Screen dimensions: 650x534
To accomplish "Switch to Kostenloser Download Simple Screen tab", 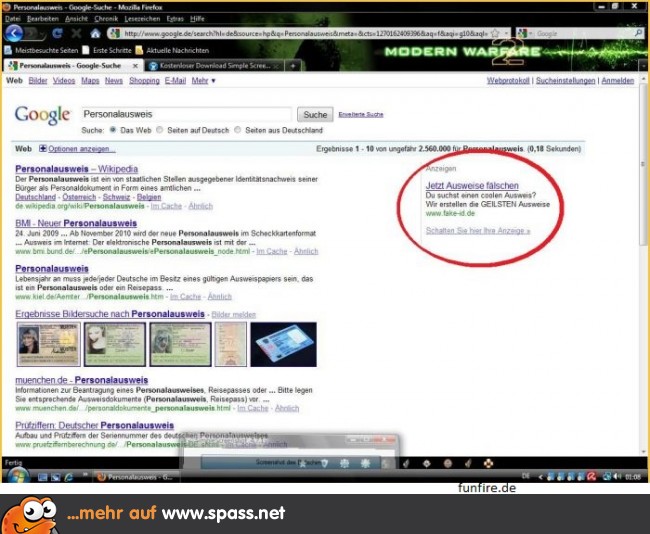I will (215, 66).
